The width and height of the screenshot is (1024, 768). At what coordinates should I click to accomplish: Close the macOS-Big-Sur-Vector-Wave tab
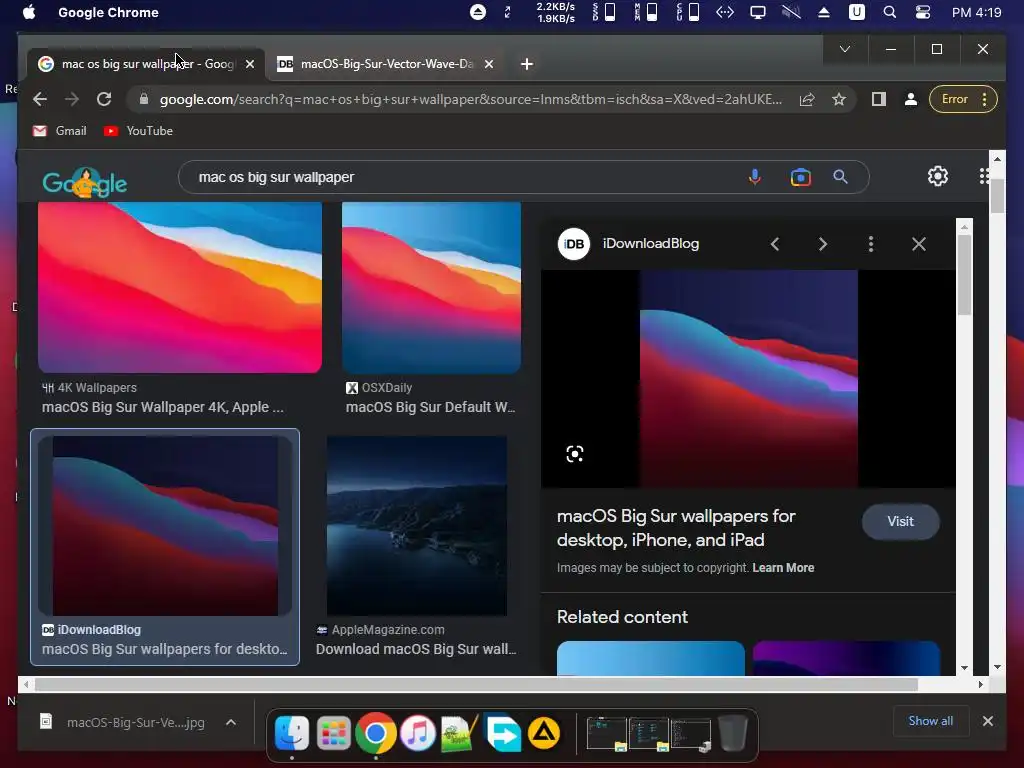[489, 64]
